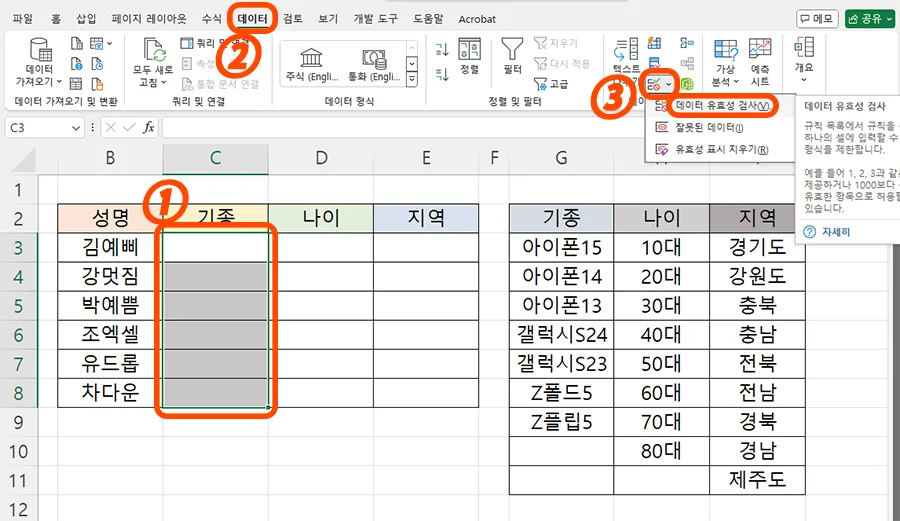Click the From Text/CSV import icon

pos(76,44)
